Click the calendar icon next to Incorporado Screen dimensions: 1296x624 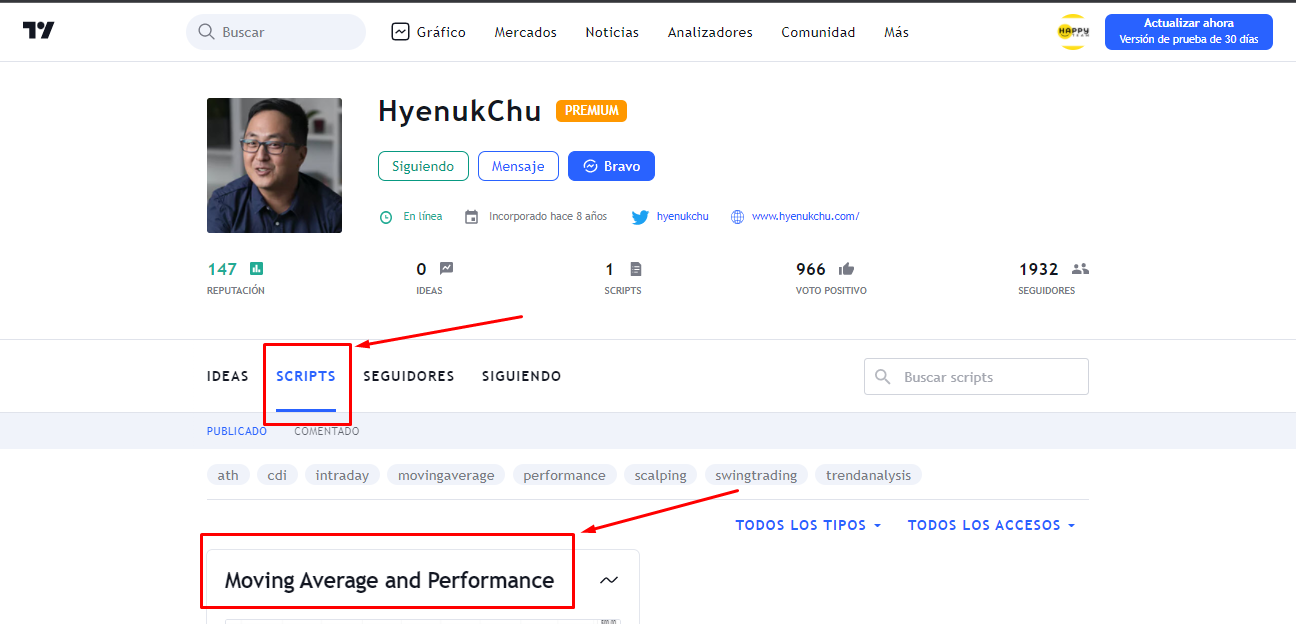[471, 217]
